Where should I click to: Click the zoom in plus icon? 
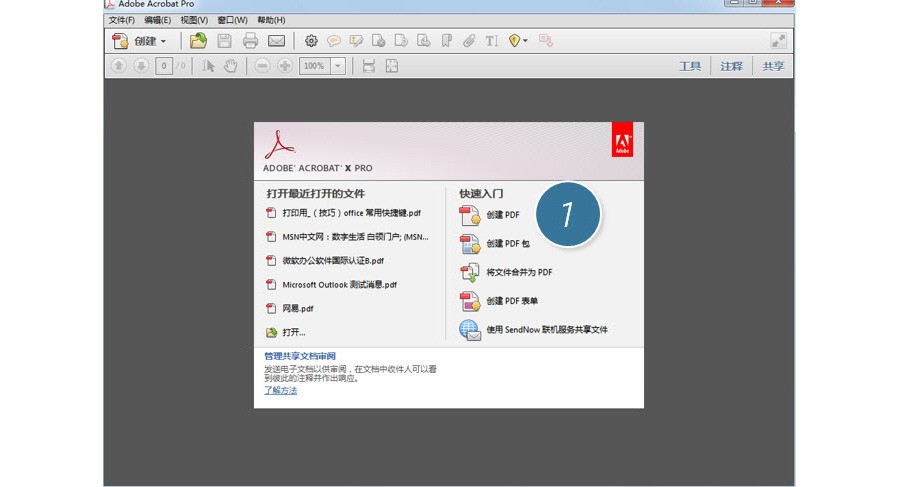point(285,66)
